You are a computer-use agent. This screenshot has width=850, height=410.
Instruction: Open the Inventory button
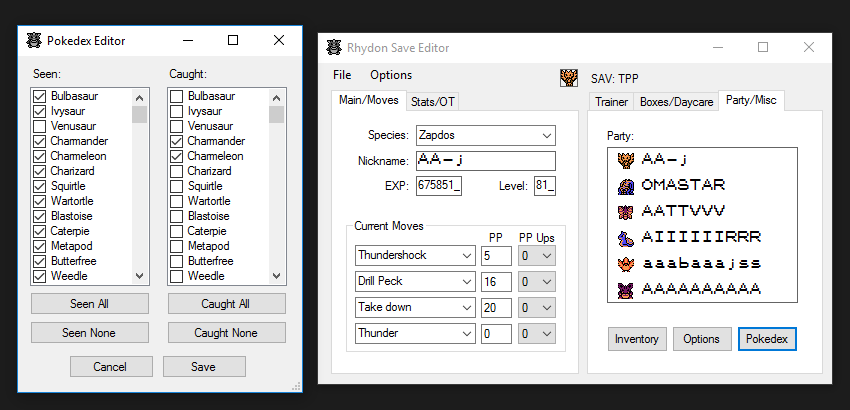coord(637,339)
